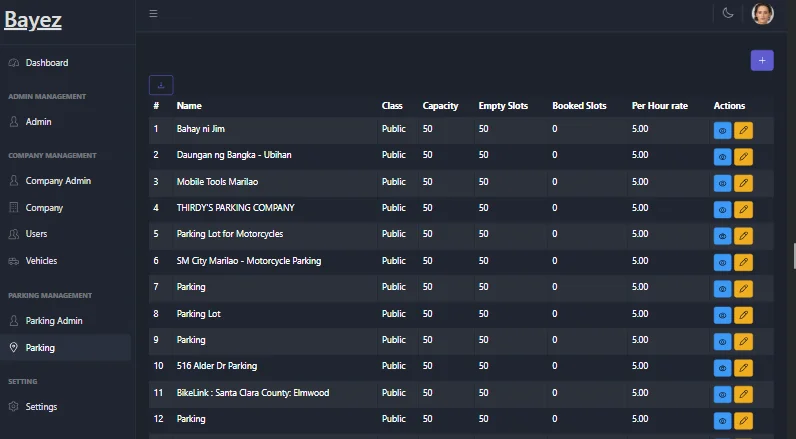The height and width of the screenshot is (439, 796).
Task: Click the purple add parking plus button
Action: tap(762, 61)
